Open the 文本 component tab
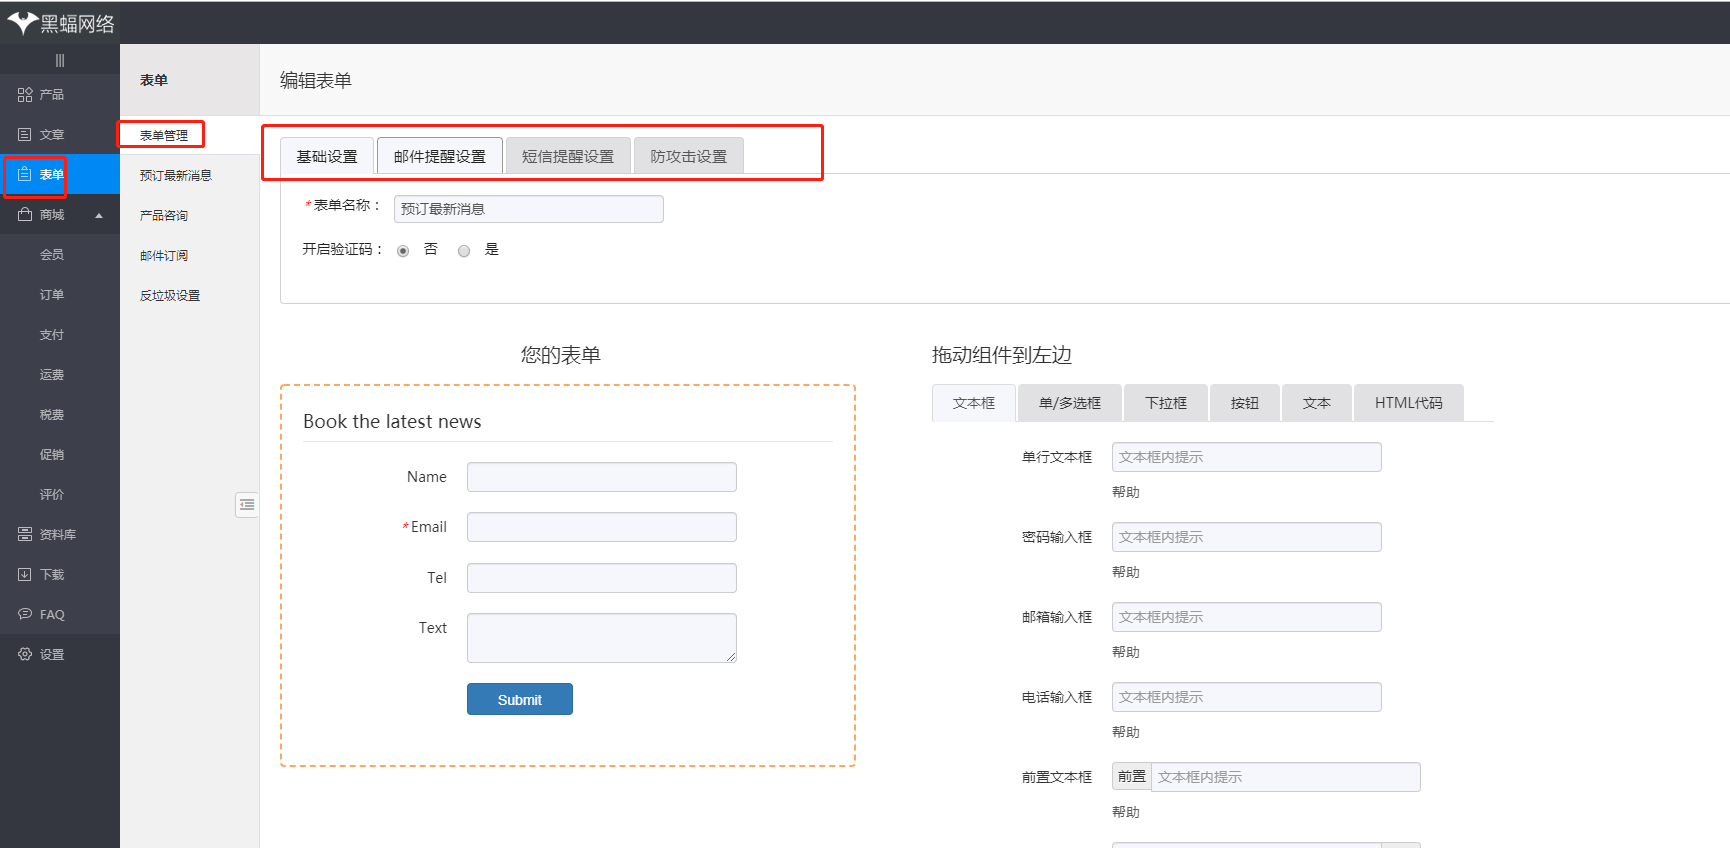Image resolution: width=1730 pixels, height=848 pixels. pos(1317,403)
